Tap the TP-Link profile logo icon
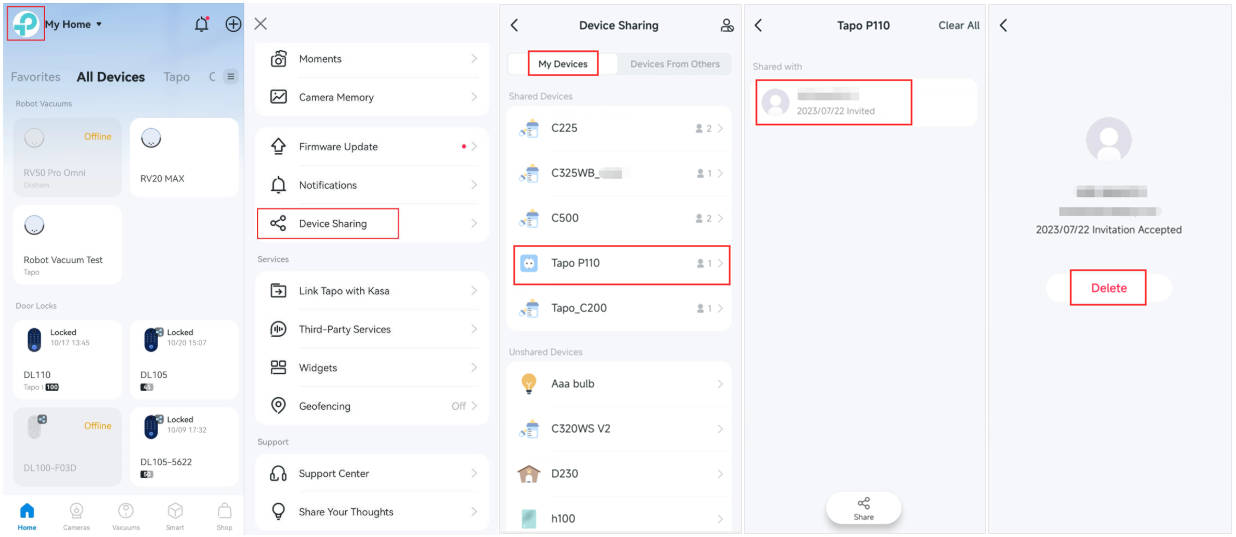1236x537 pixels. coord(25,24)
